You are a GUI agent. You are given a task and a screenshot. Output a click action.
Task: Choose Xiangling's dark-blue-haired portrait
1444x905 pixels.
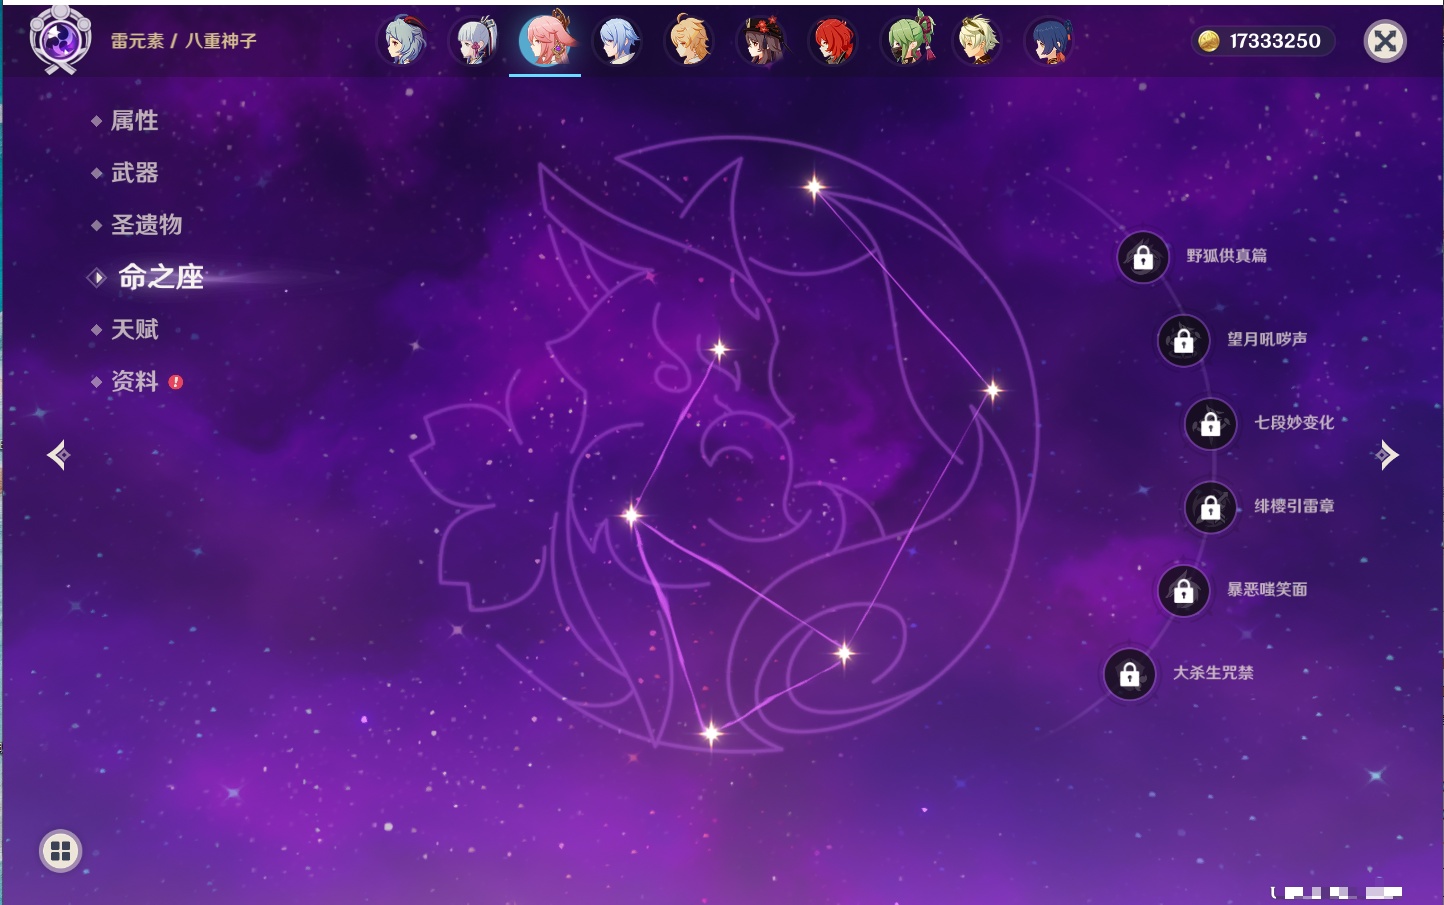tap(1049, 41)
